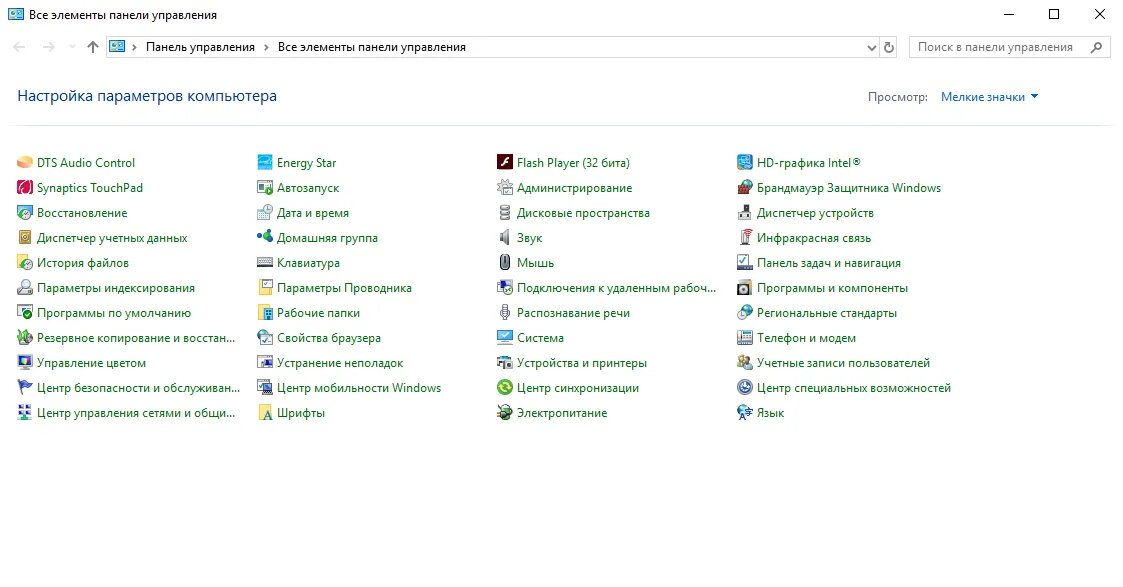
Task: Click Рабочие папки link
Action: (x=319, y=313)
